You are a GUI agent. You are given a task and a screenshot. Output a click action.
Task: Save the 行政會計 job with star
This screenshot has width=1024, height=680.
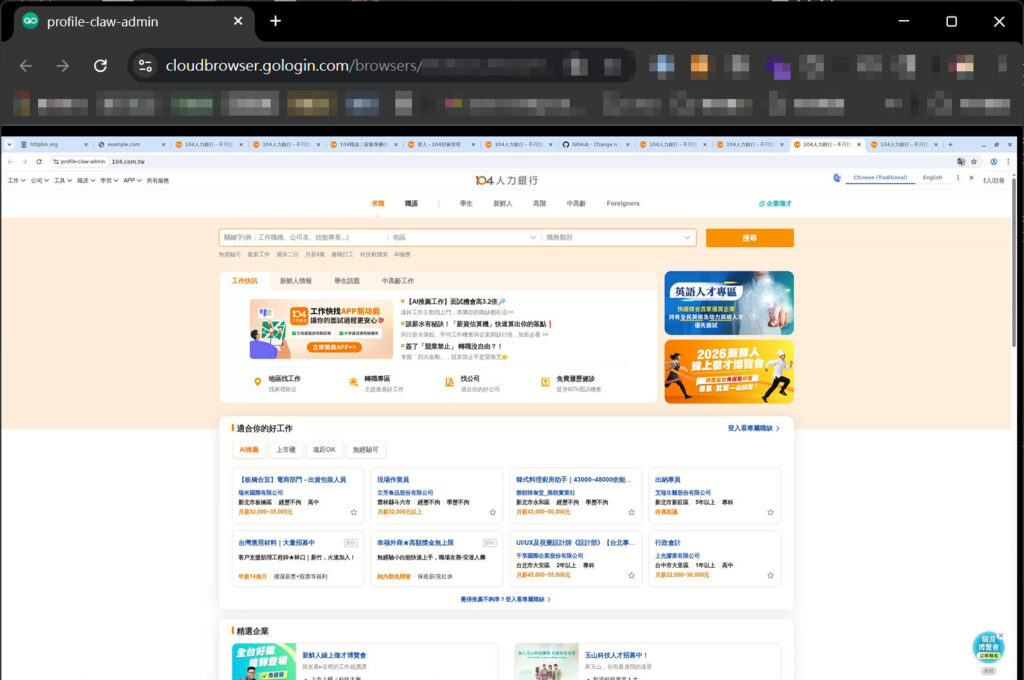click(771, 575)
